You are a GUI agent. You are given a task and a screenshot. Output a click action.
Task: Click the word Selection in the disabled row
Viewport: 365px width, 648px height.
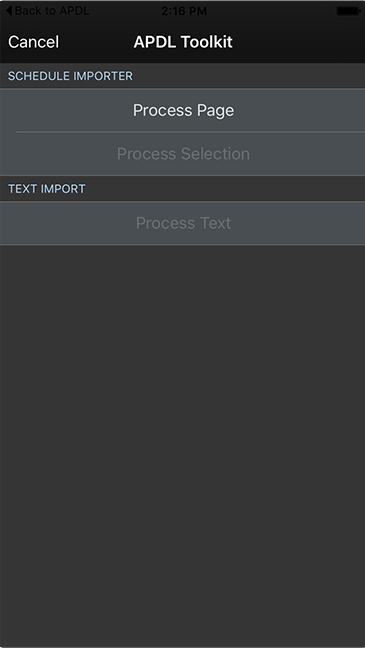(215, 154)
